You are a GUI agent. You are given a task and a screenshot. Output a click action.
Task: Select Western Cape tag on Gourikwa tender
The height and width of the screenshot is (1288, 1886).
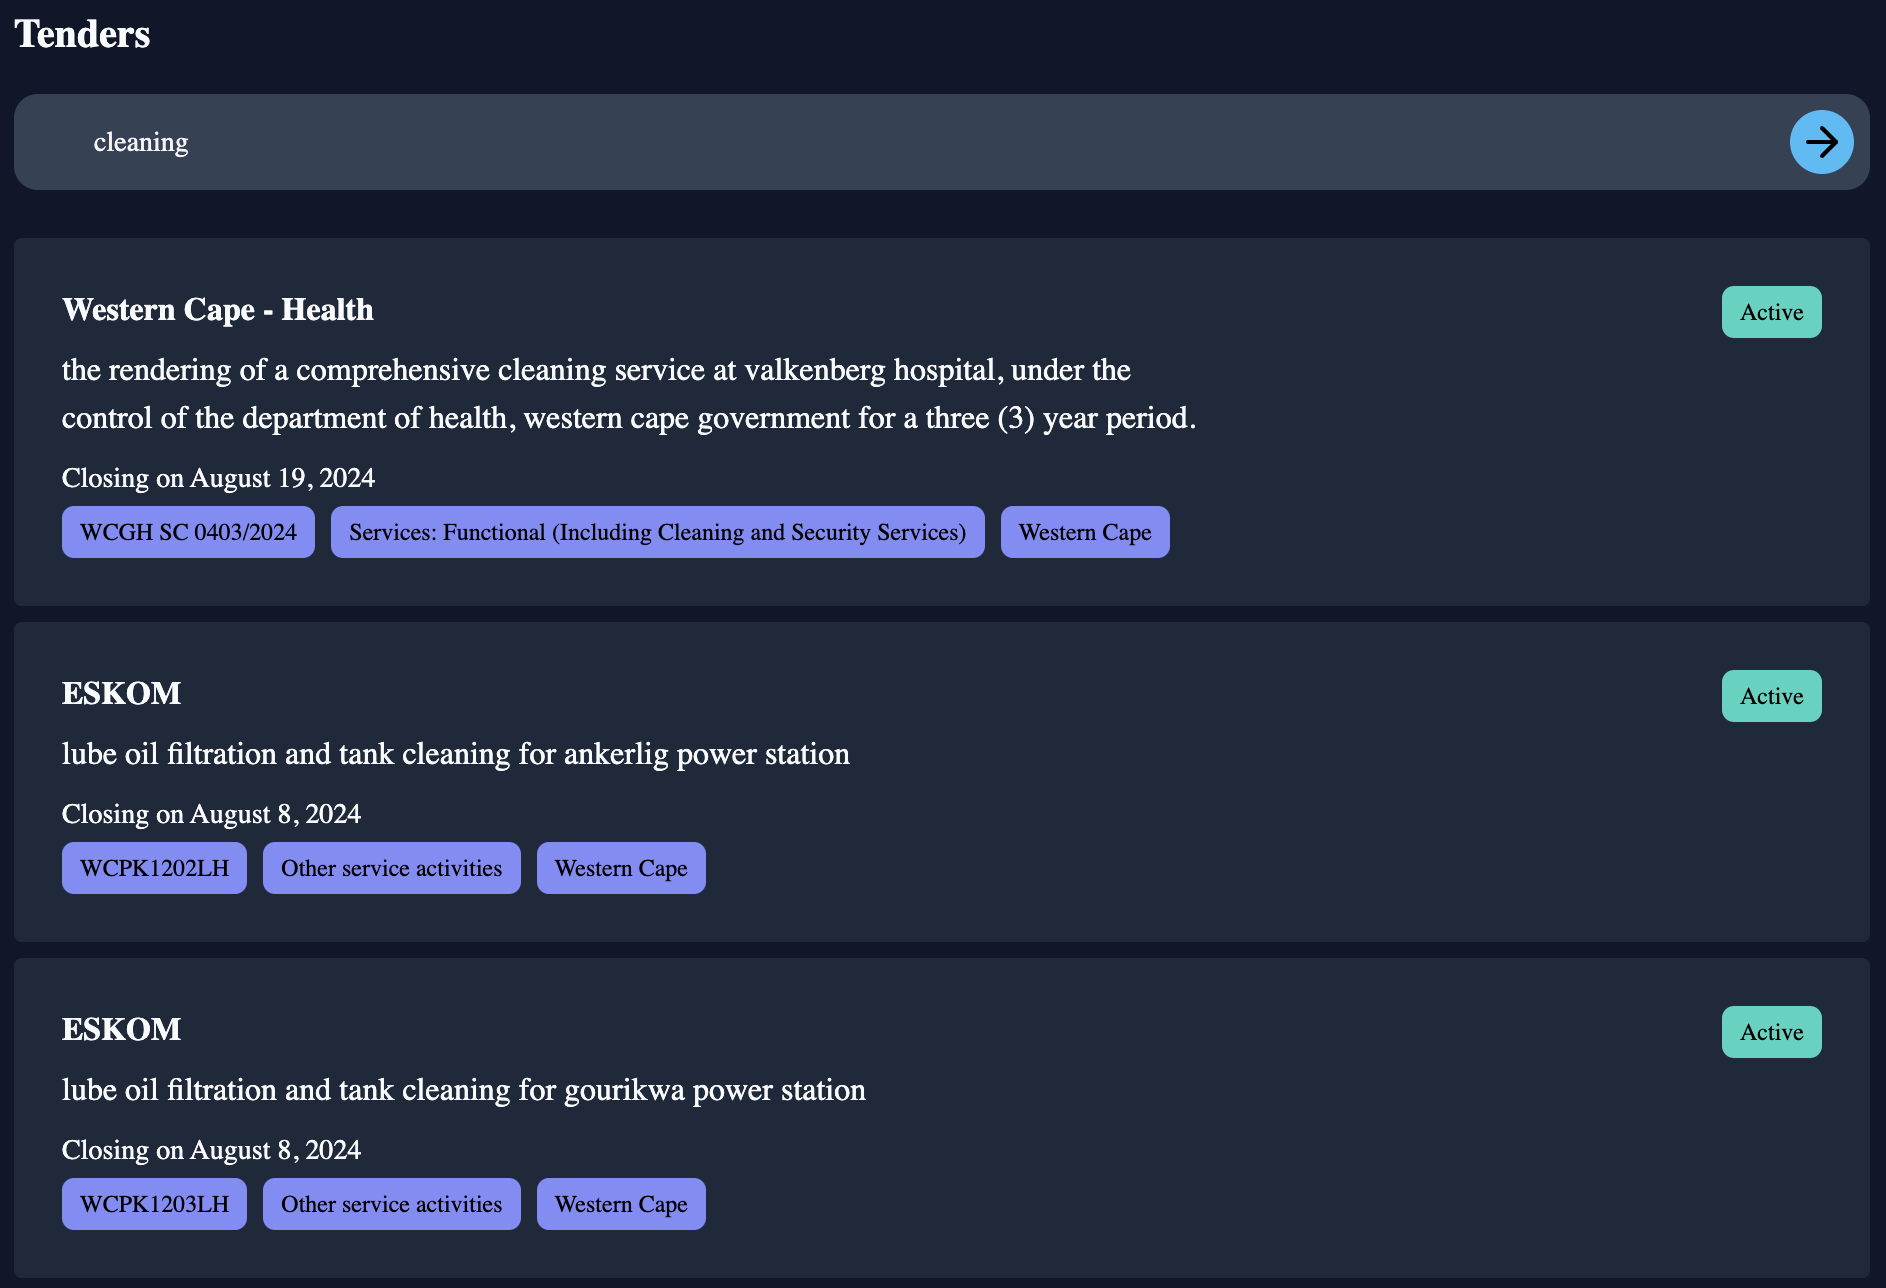pos(621,1204)
